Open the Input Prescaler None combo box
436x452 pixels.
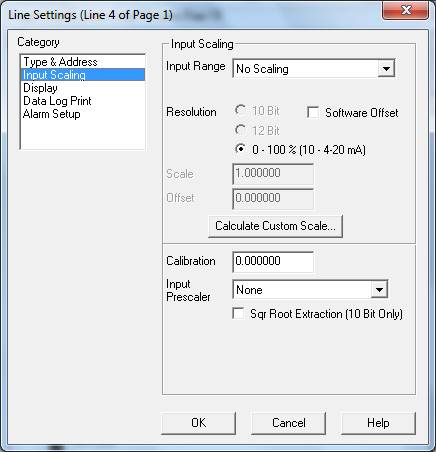310,290
